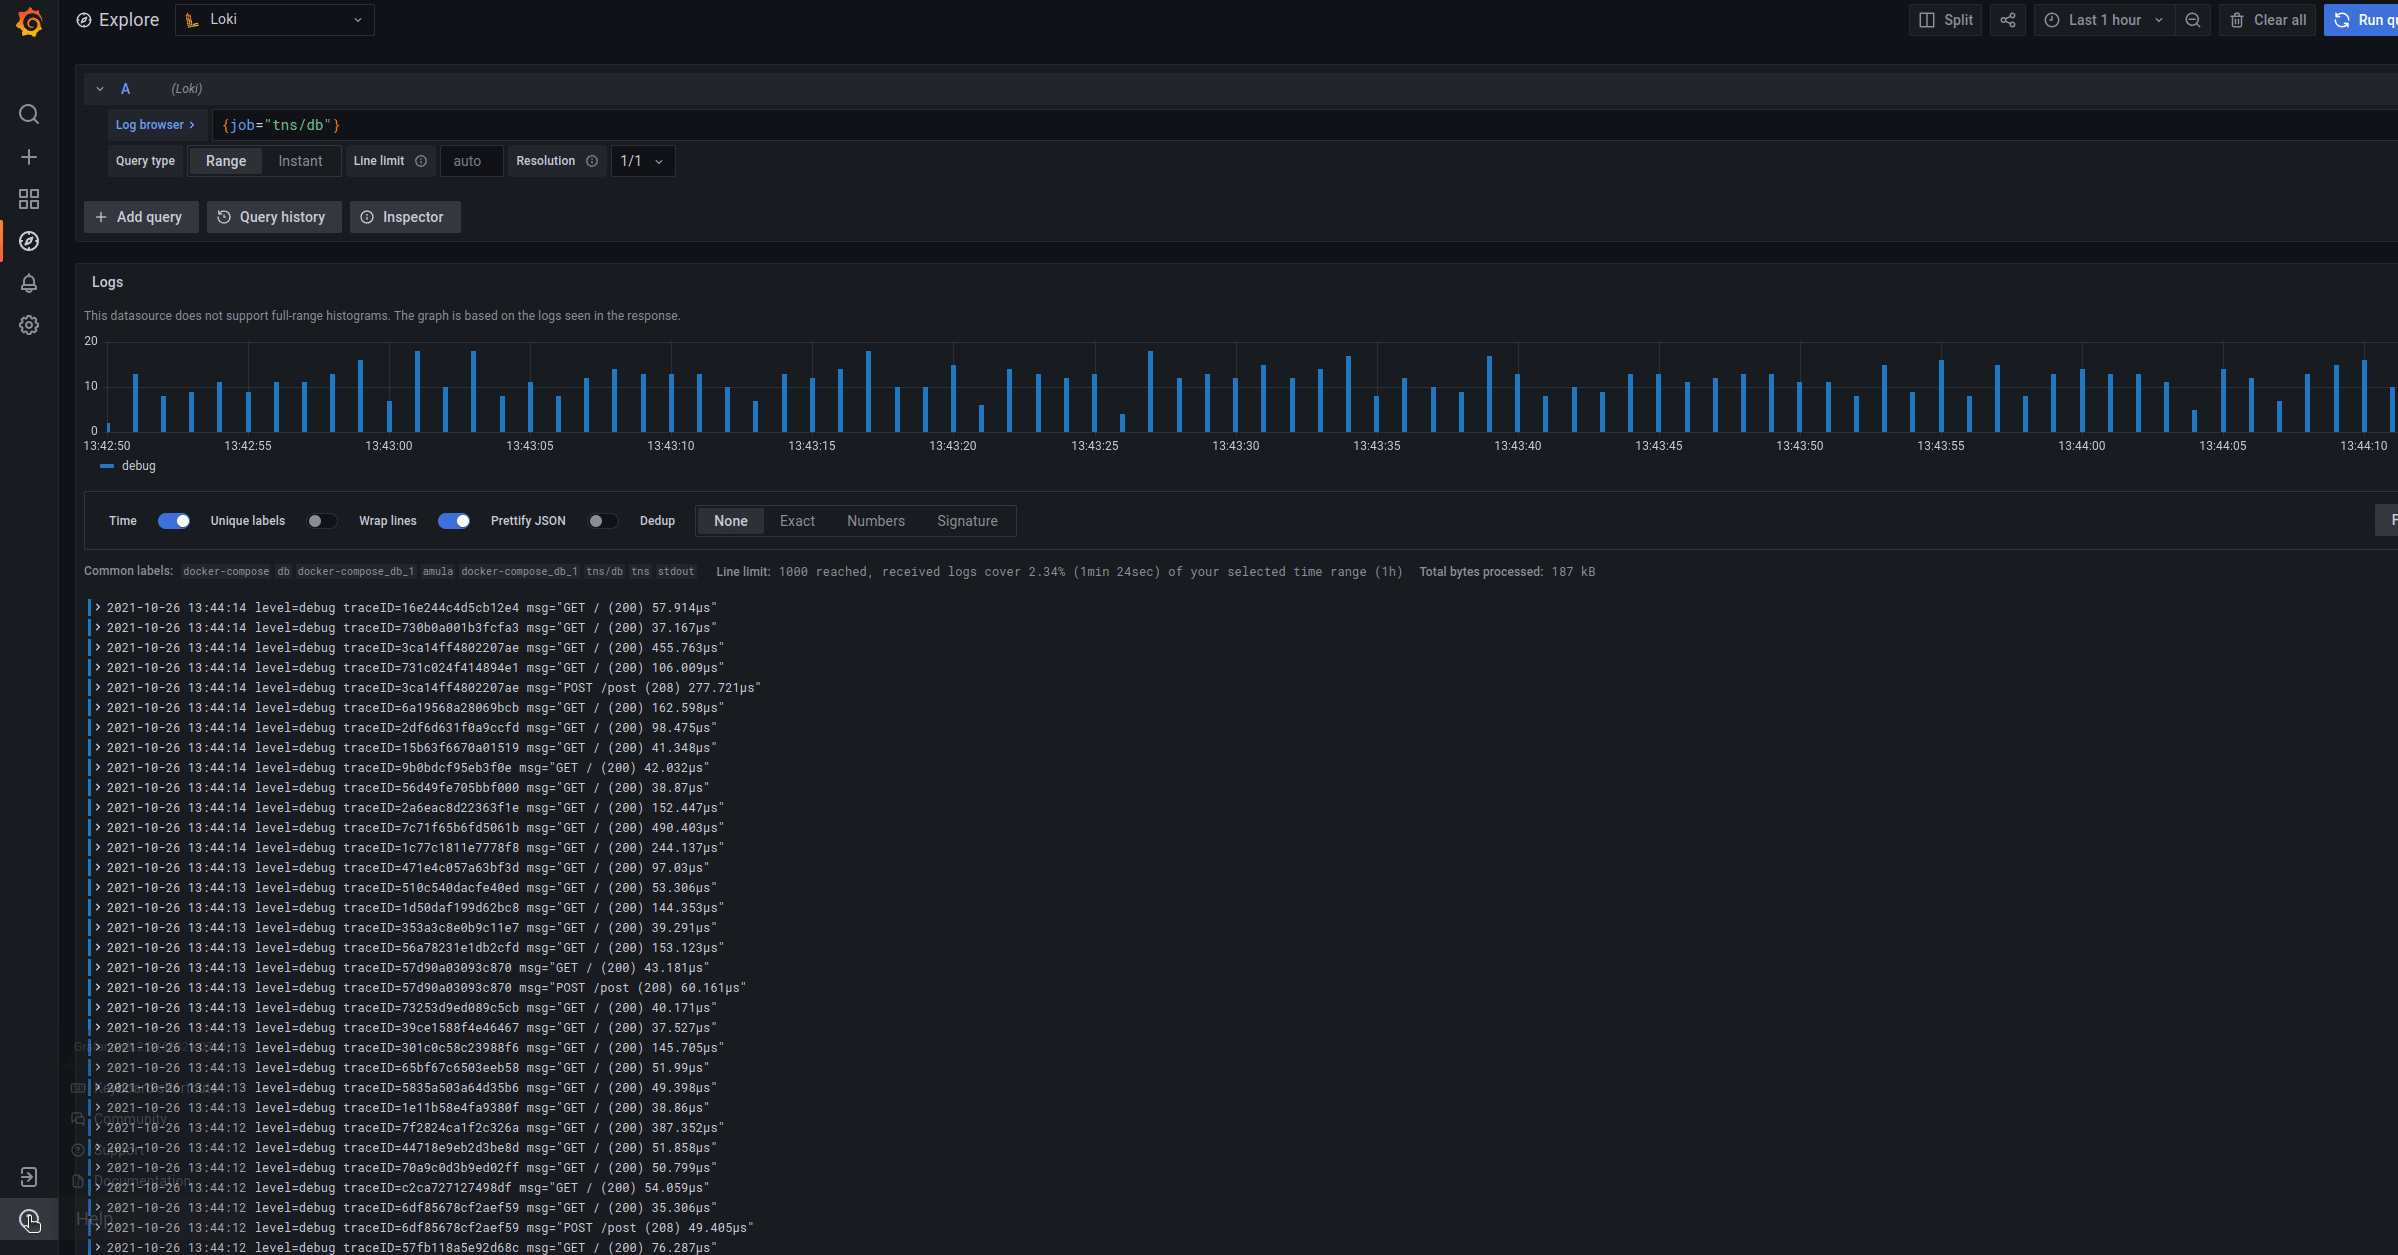Open the Create plus icon in sidebar
The image size is (2398, 1255).
(x=29, y=157)
